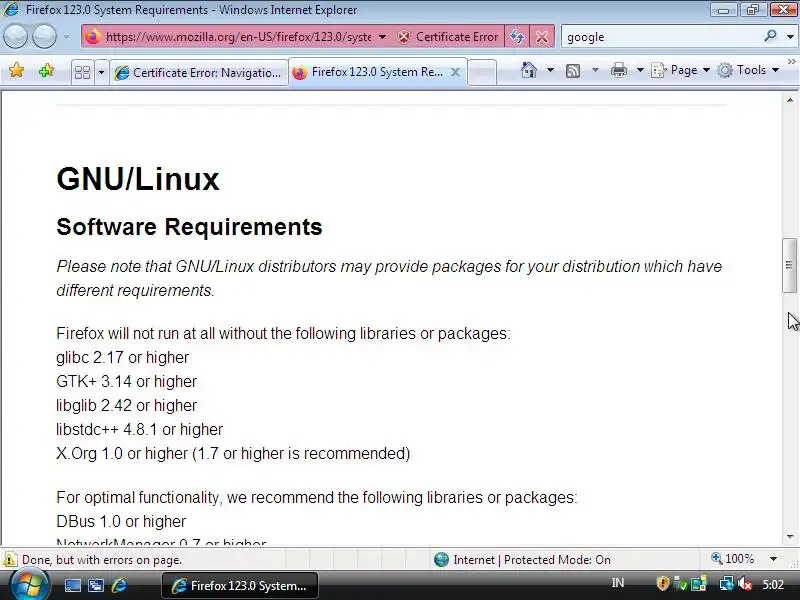Open the Quick Tabs view

[x=82, y=72]
